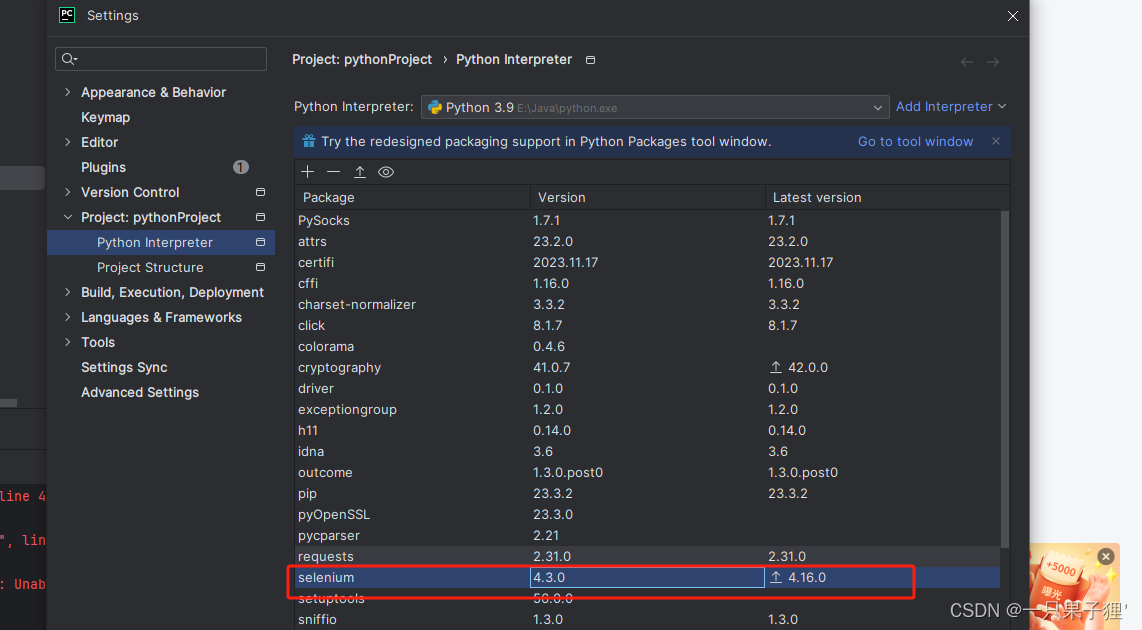
Task: Expand Appearance & Behavior section
Action: [x=68, y=92]
